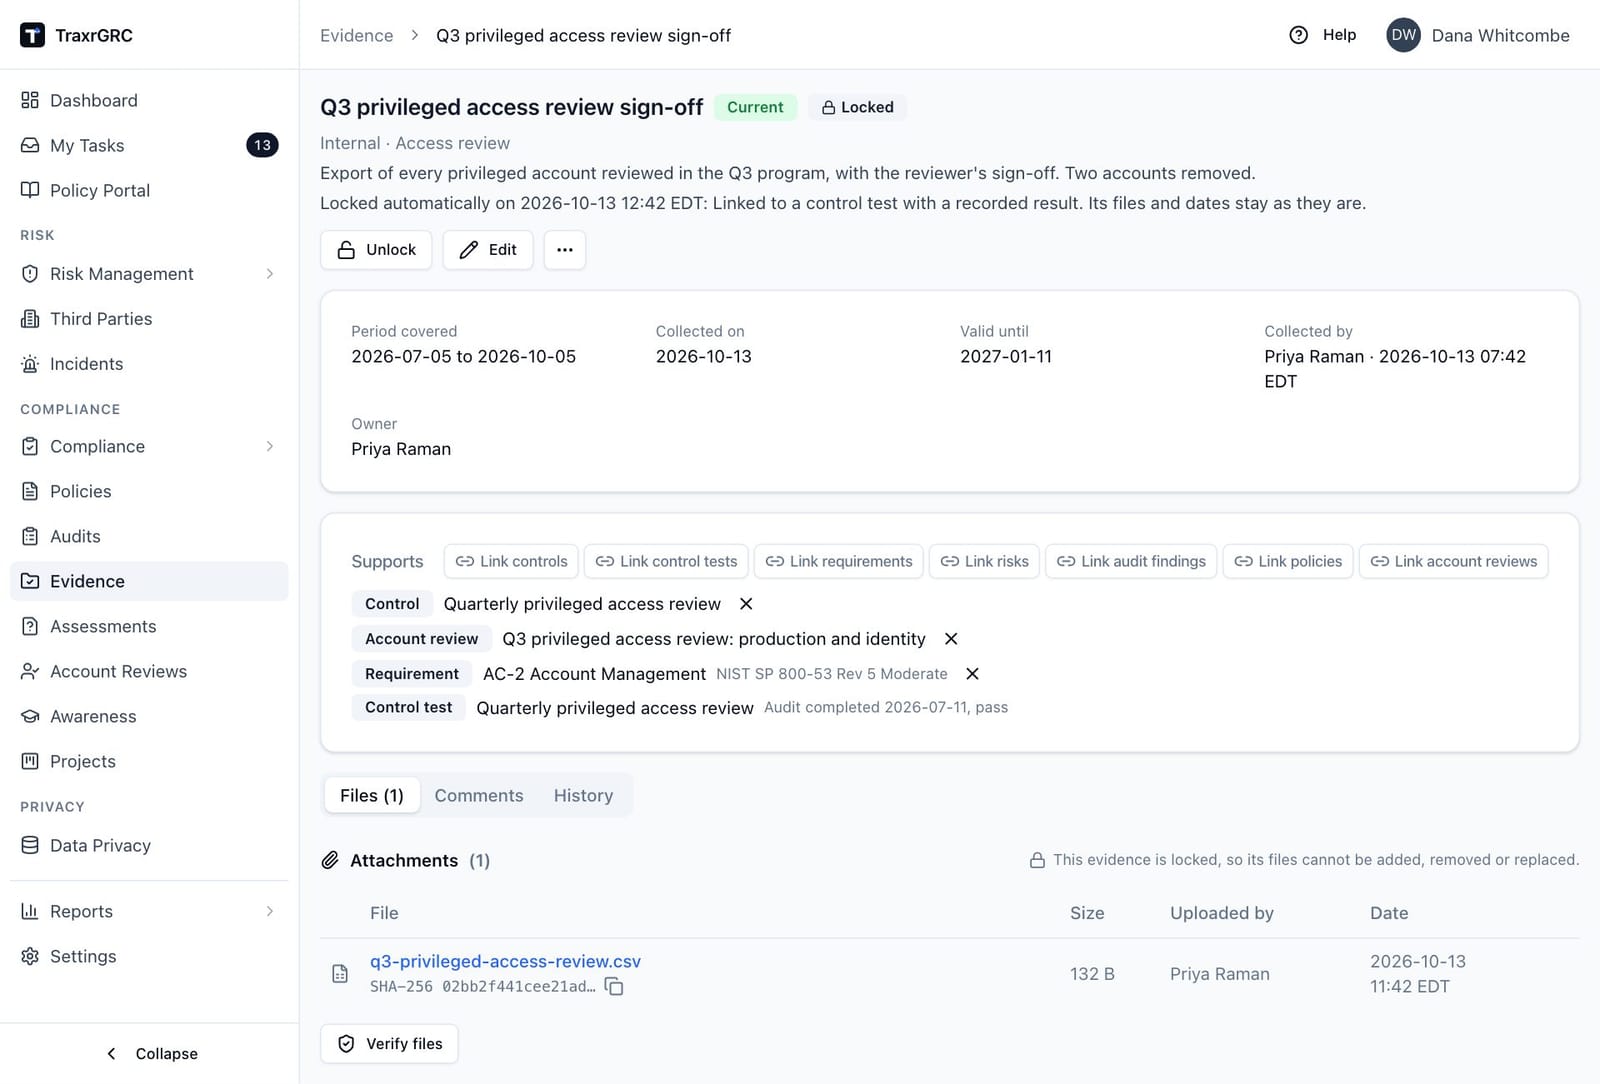Open the q3-privileged-access-review.csv file link
The image size is (1600, 1084).
pyautogui.click(x=505, y=961)
